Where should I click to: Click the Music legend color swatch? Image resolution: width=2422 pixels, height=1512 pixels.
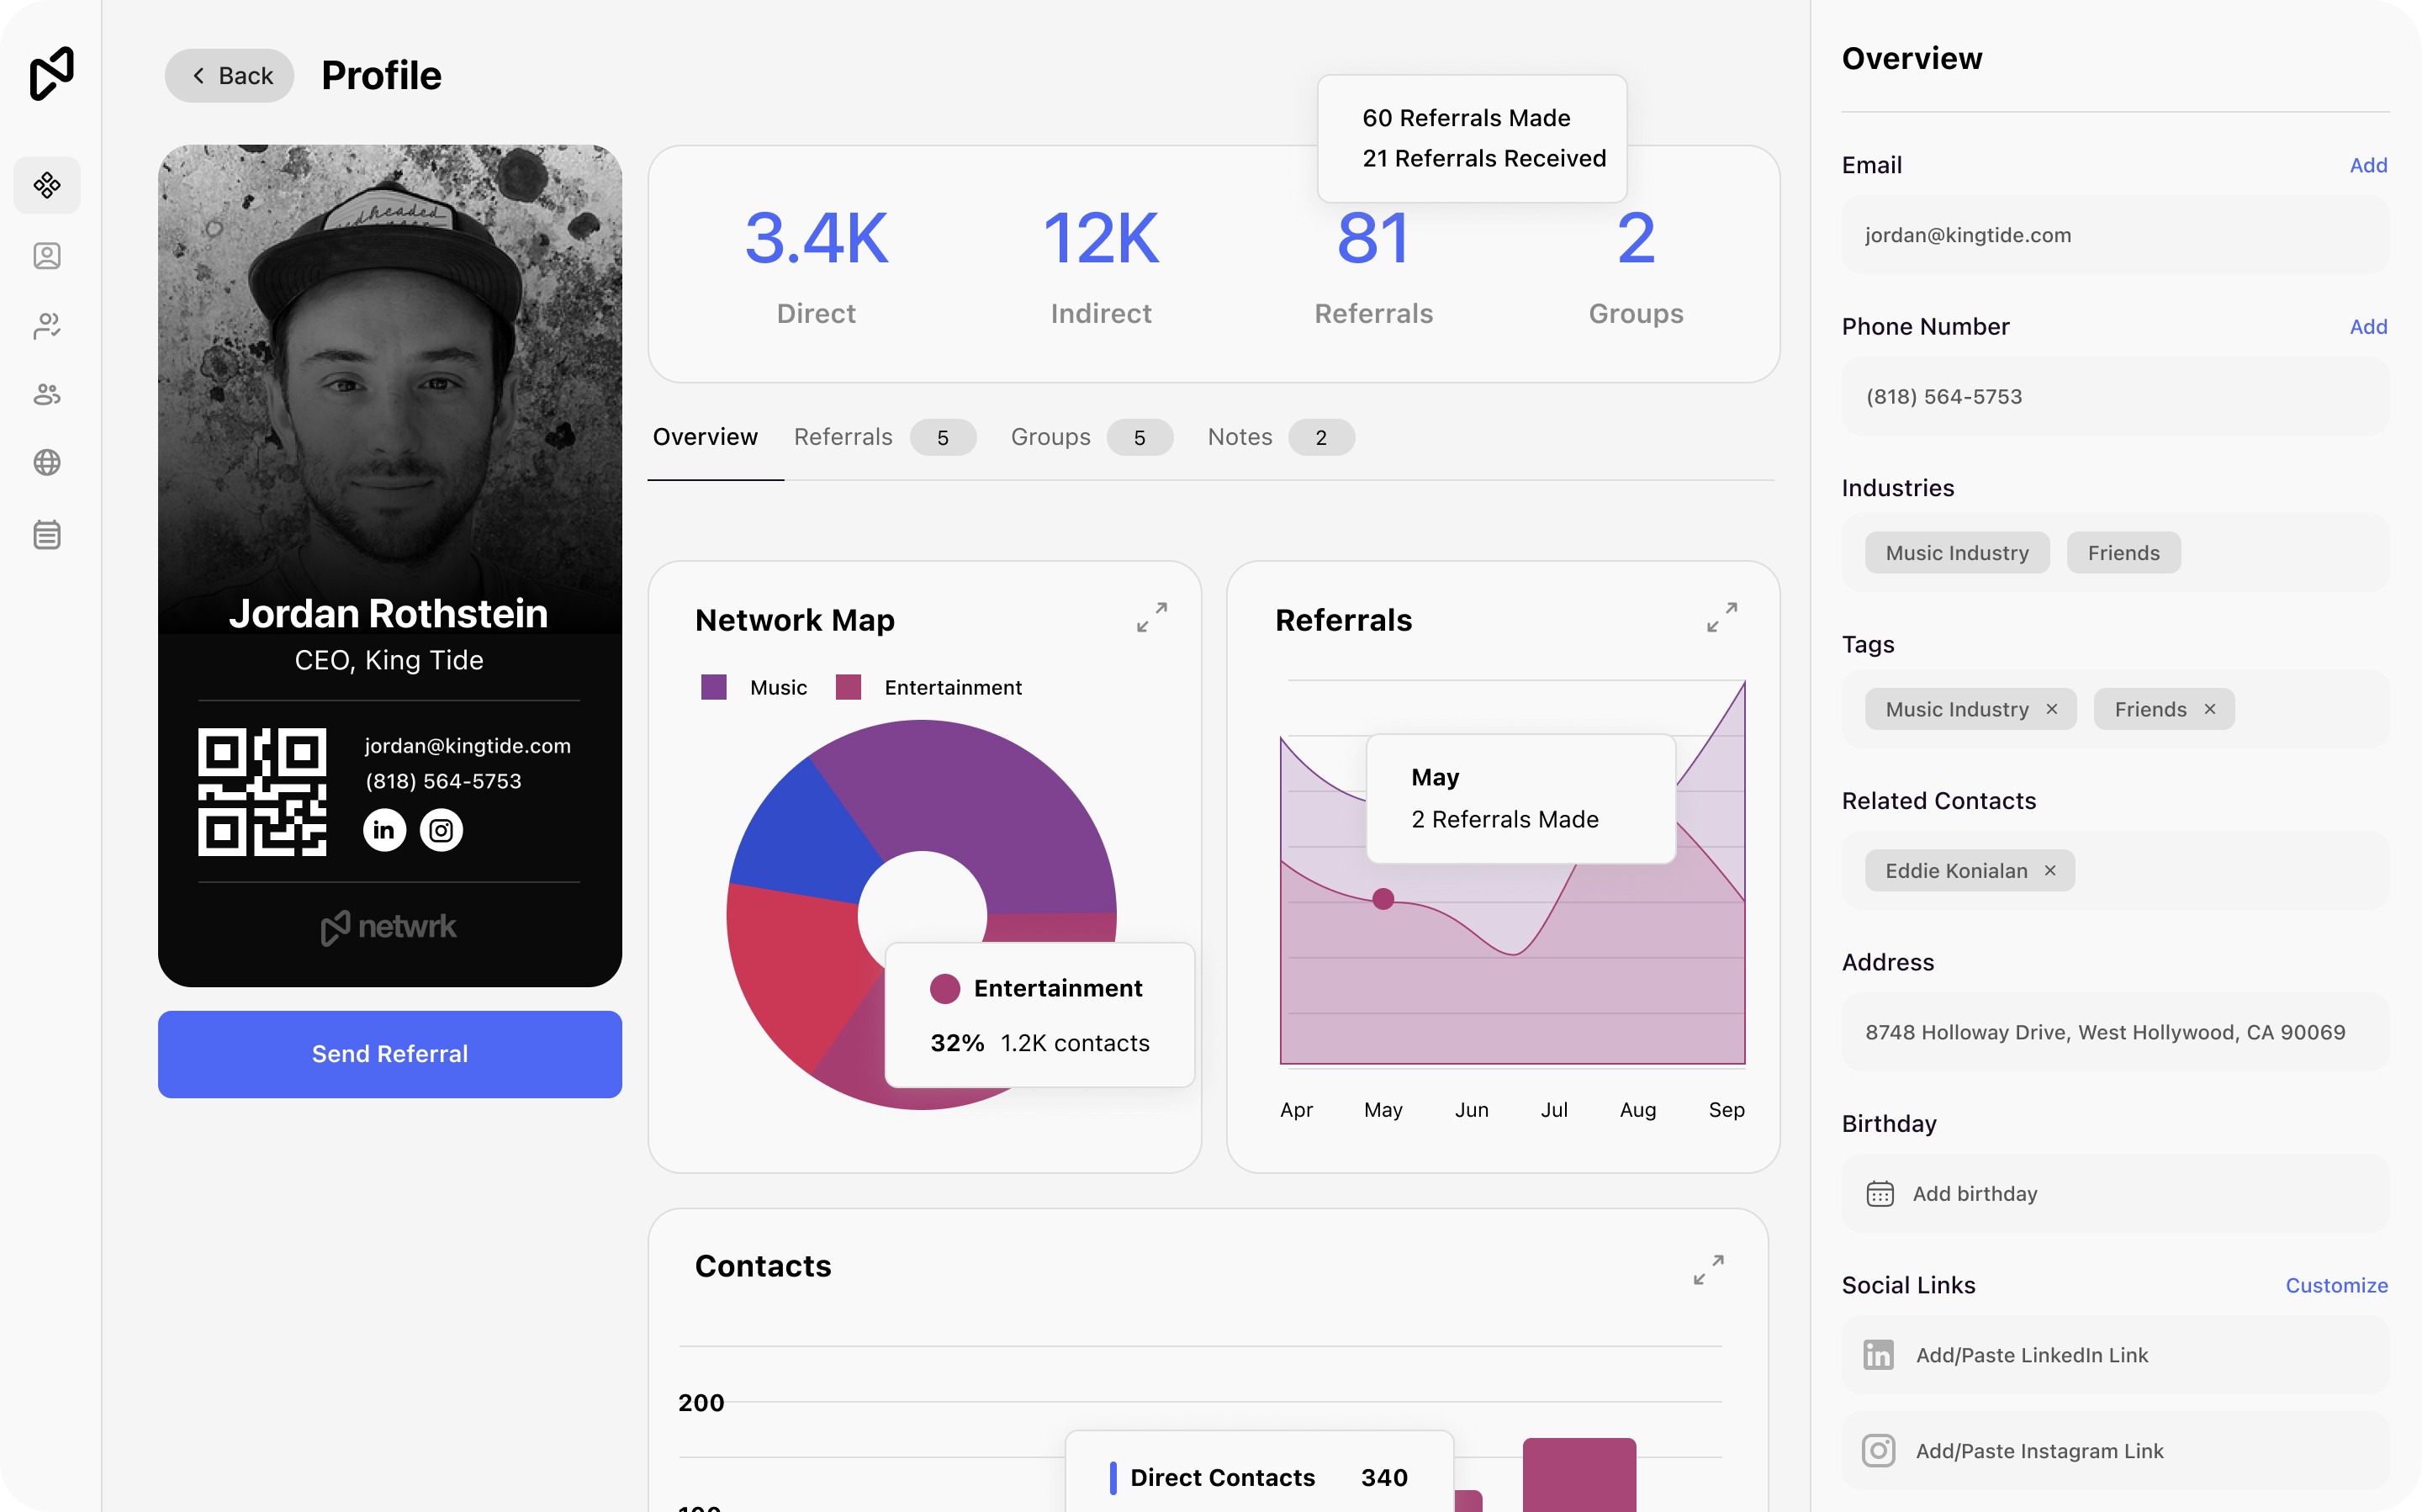pos(714,687)
